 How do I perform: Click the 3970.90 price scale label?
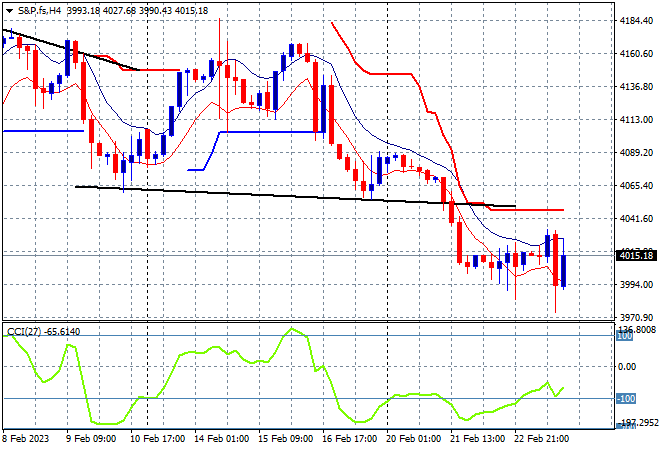coord(636,317)
